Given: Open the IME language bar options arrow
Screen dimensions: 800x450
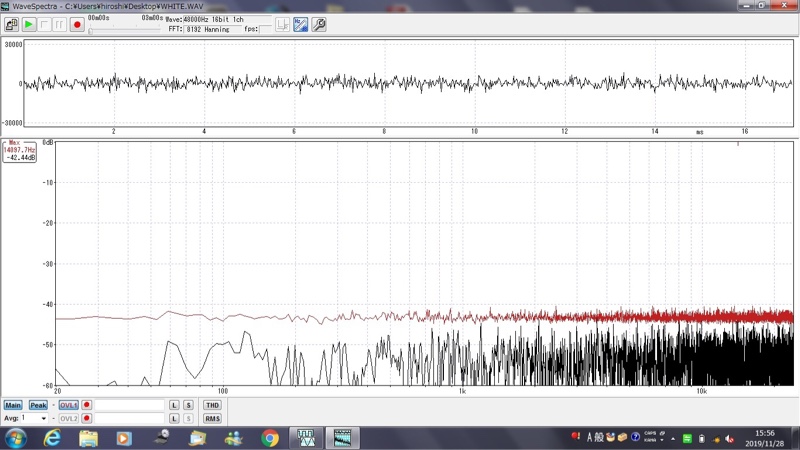Looking at the screenshot, I should 662,440.
